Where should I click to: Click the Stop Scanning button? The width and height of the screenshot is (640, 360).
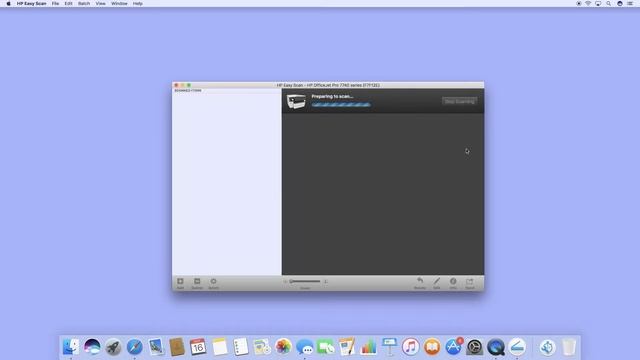coord(460,101)
